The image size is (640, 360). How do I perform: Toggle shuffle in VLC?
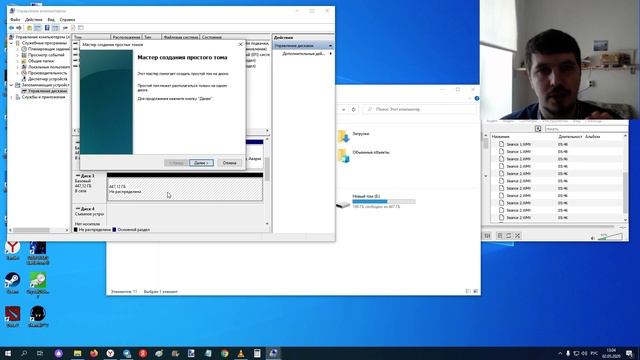(x=518, y=236)
